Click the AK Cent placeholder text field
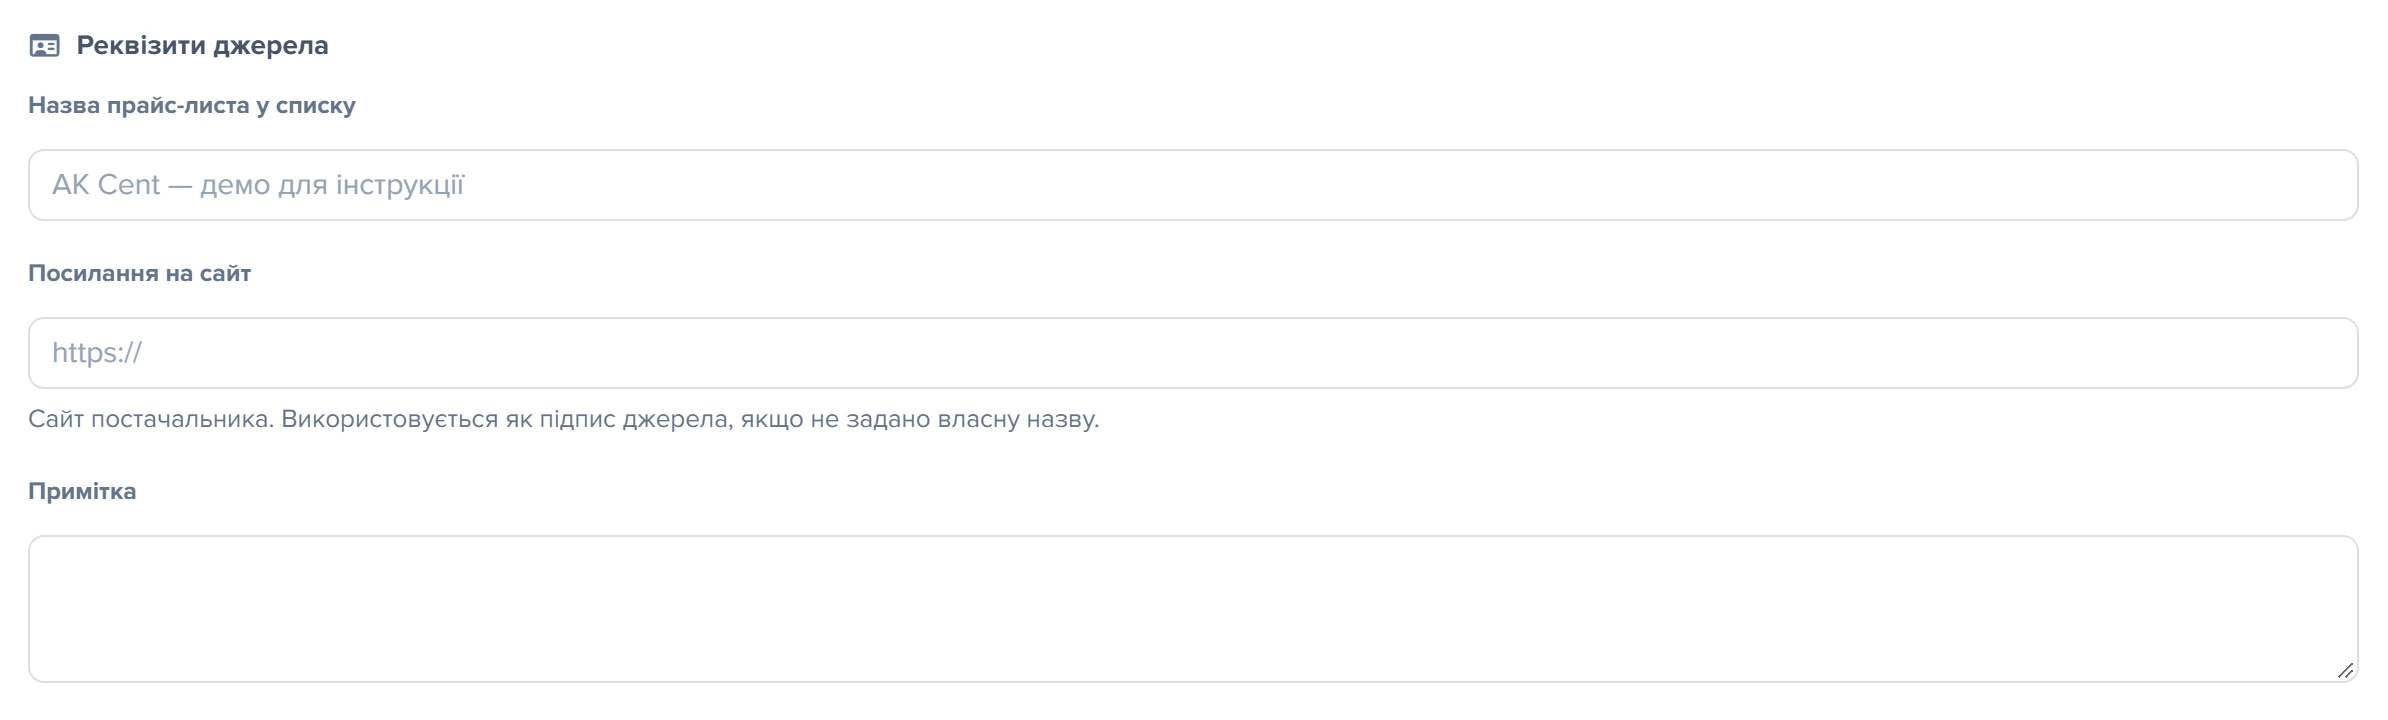The image size is (2388, 720). [1193, 185]
